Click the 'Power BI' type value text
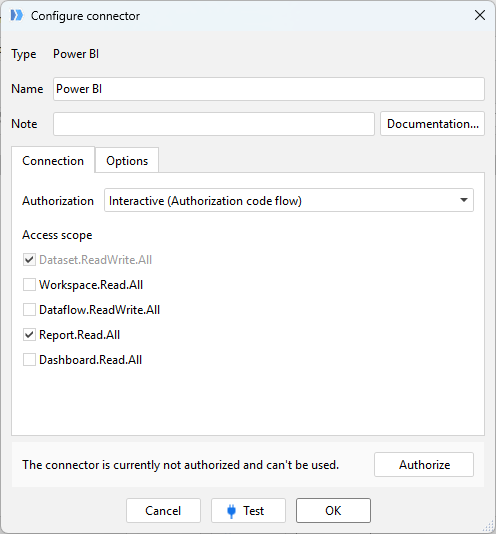The image size is (496, 534). [x=76, y=54]
